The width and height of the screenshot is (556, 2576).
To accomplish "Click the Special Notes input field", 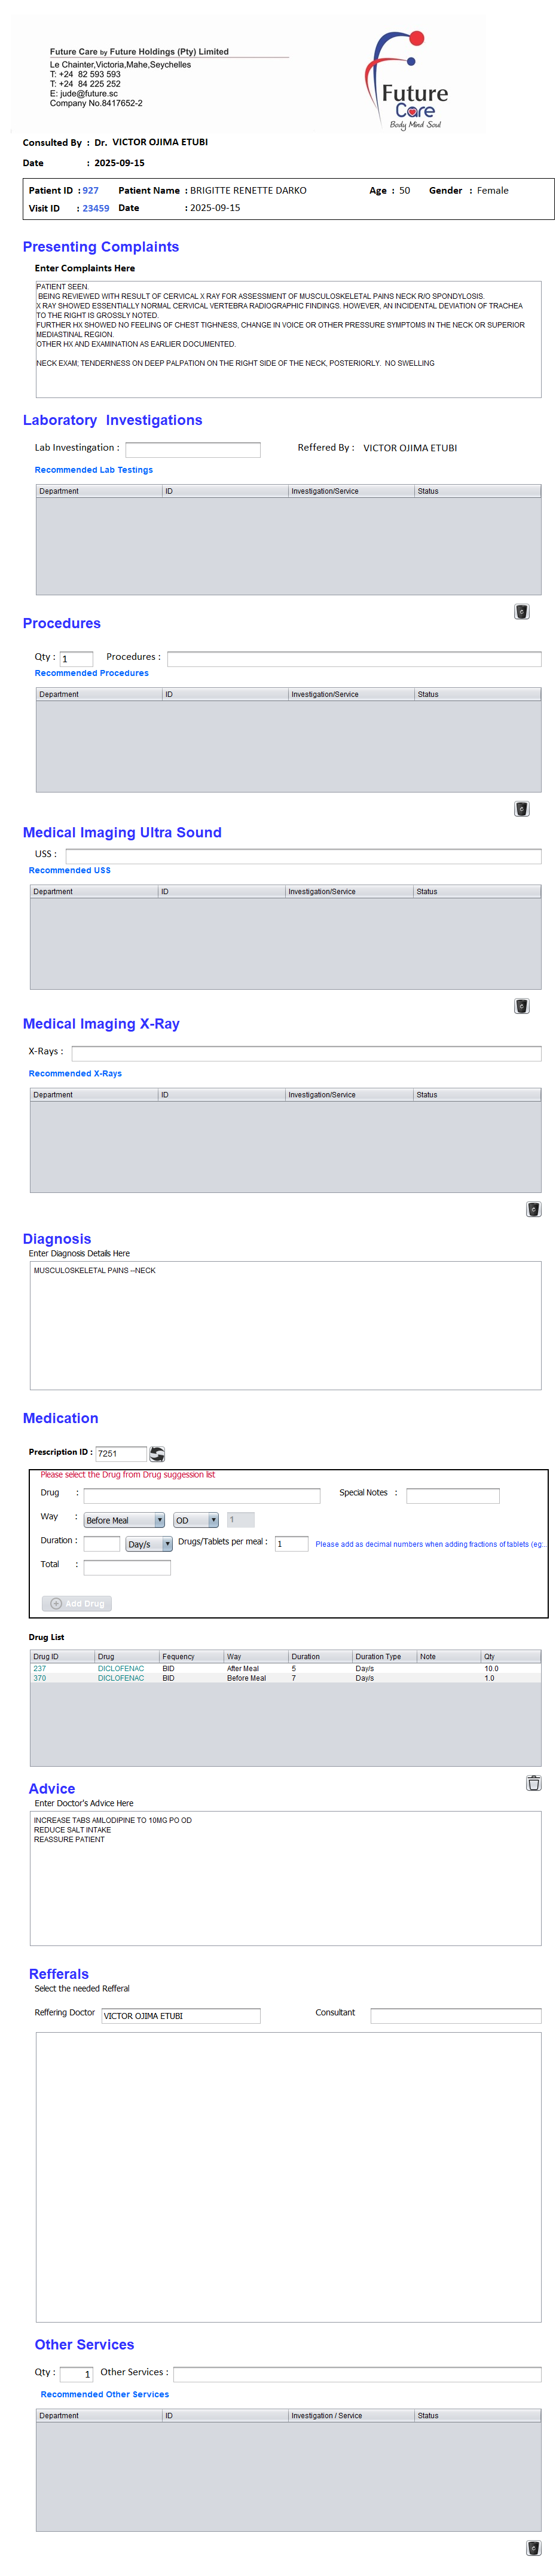I will (x=452, y=1495).
